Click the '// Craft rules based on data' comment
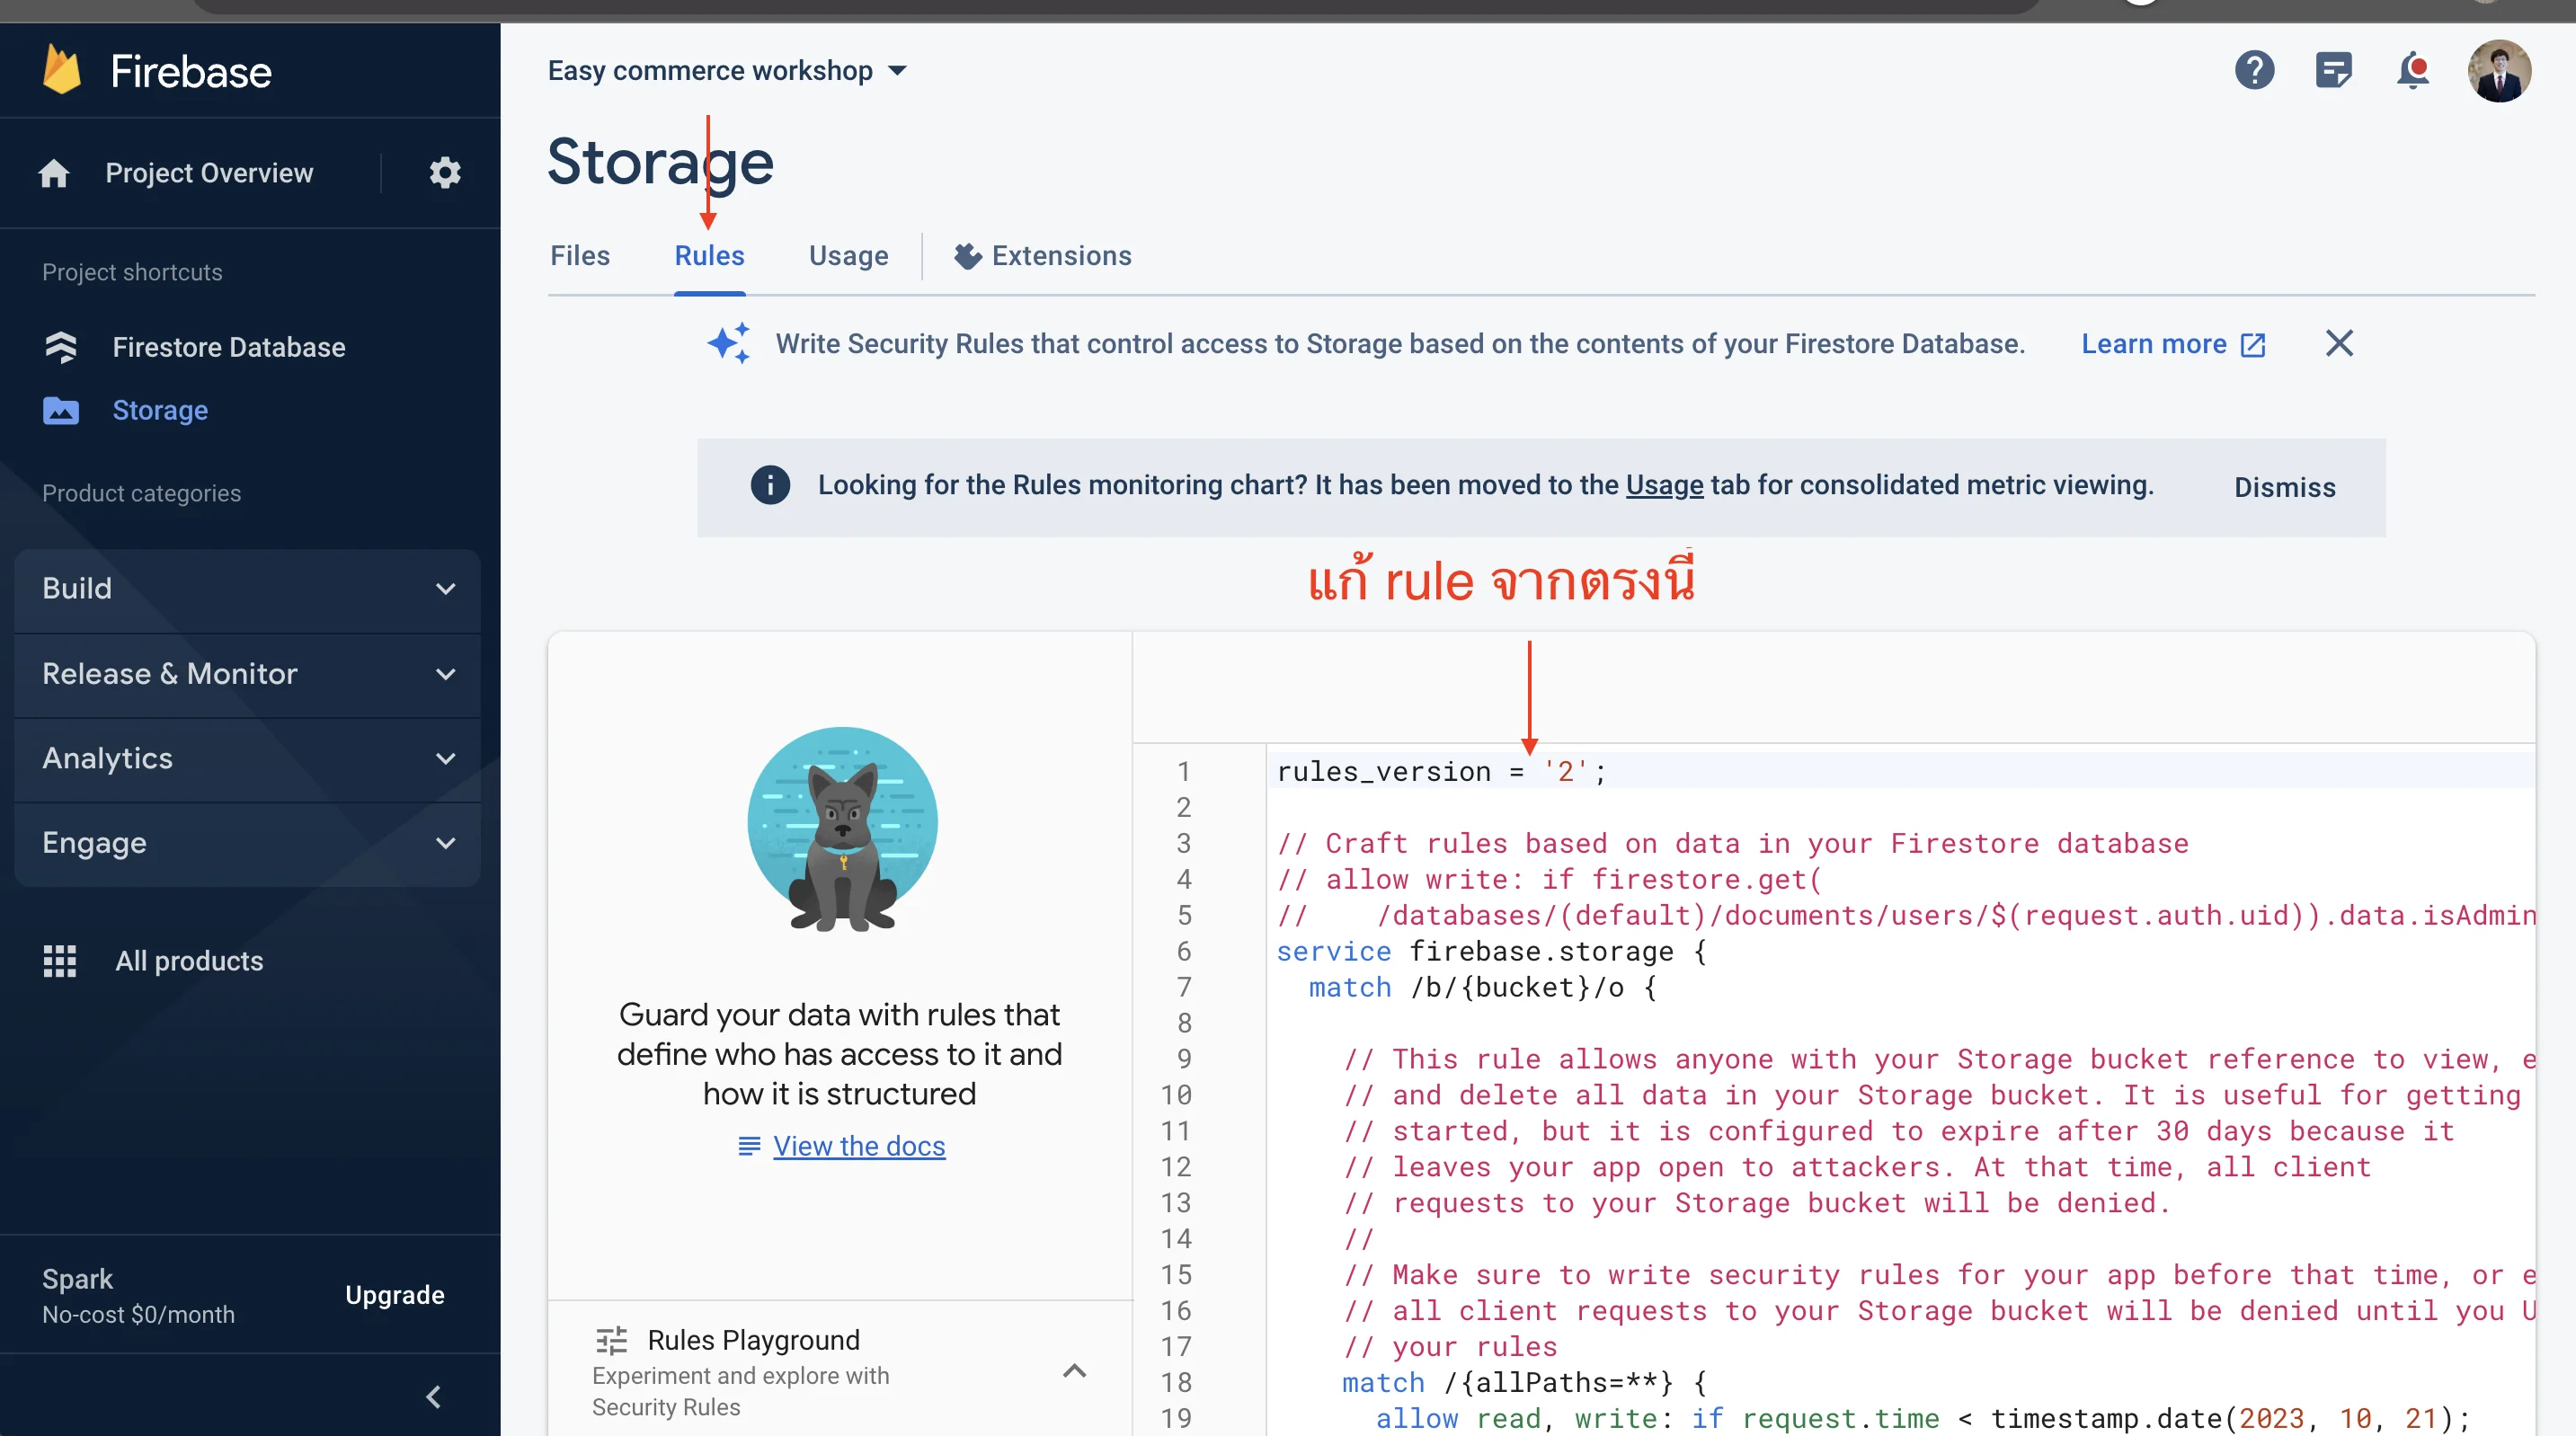Image resolution: width=2576 pixels, height=1436 pixels. tap(1732, 843)
